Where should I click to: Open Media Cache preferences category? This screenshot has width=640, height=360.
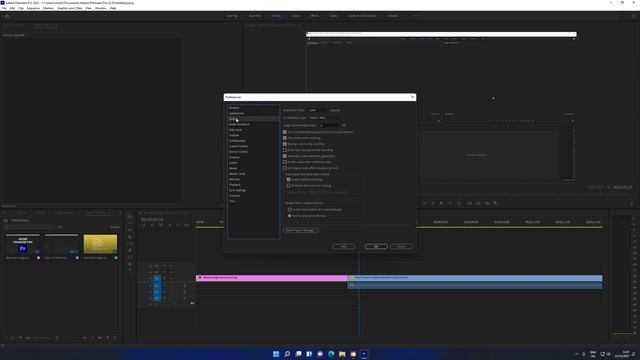pos(237,174)
